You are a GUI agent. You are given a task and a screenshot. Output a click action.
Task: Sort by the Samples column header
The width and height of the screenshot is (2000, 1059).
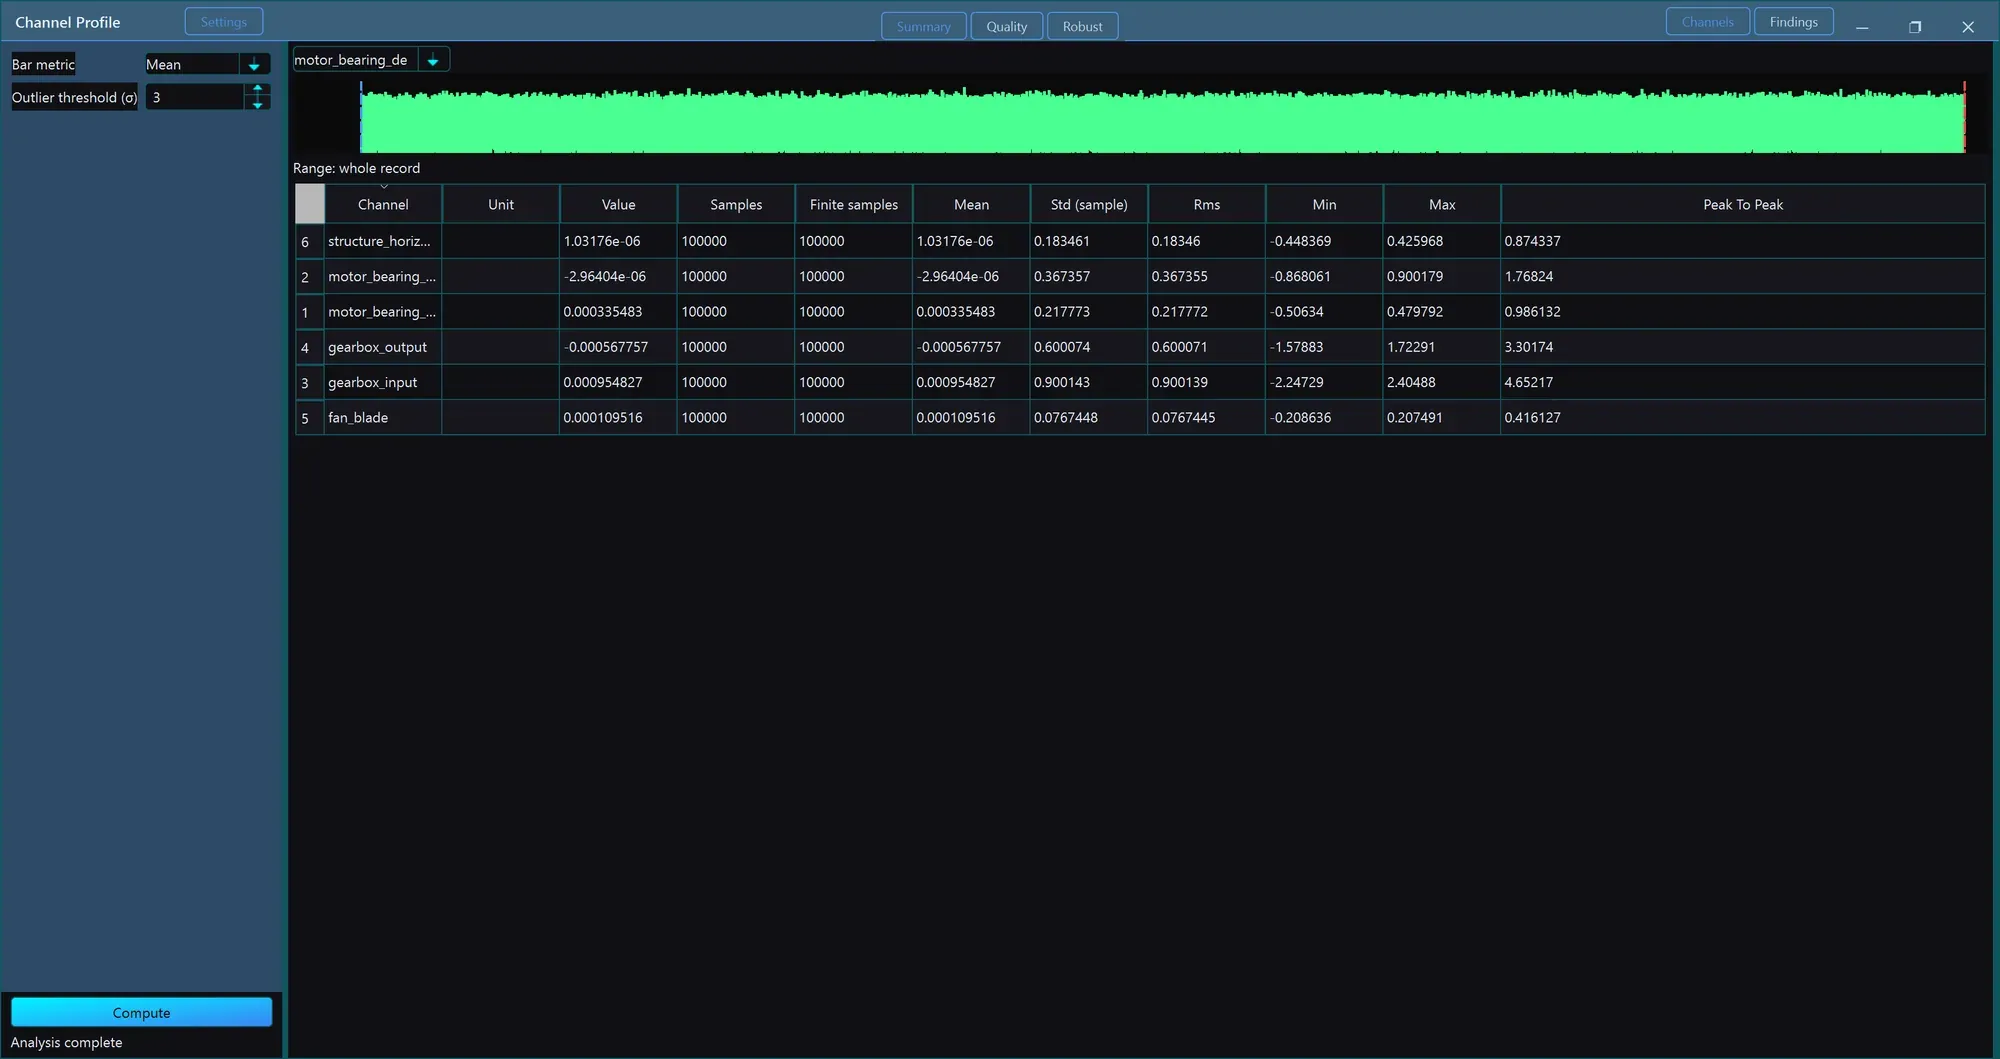(736, 204)
